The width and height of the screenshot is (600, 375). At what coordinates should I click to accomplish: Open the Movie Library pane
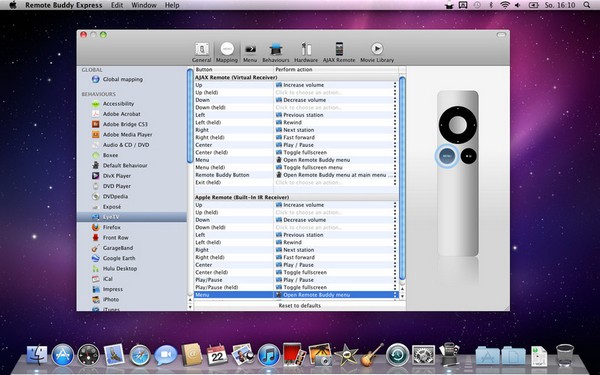coord(377,52)
